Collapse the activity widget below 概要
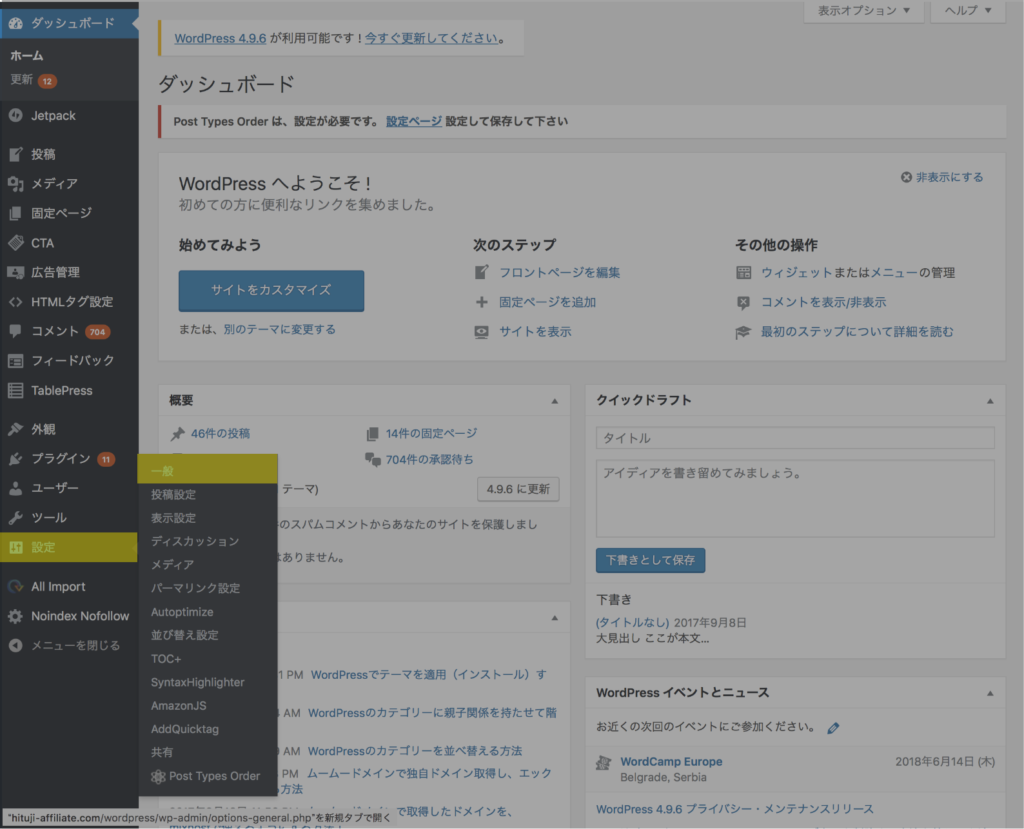This screenshot has height=829, width=1024. click(x=554, y=618)
